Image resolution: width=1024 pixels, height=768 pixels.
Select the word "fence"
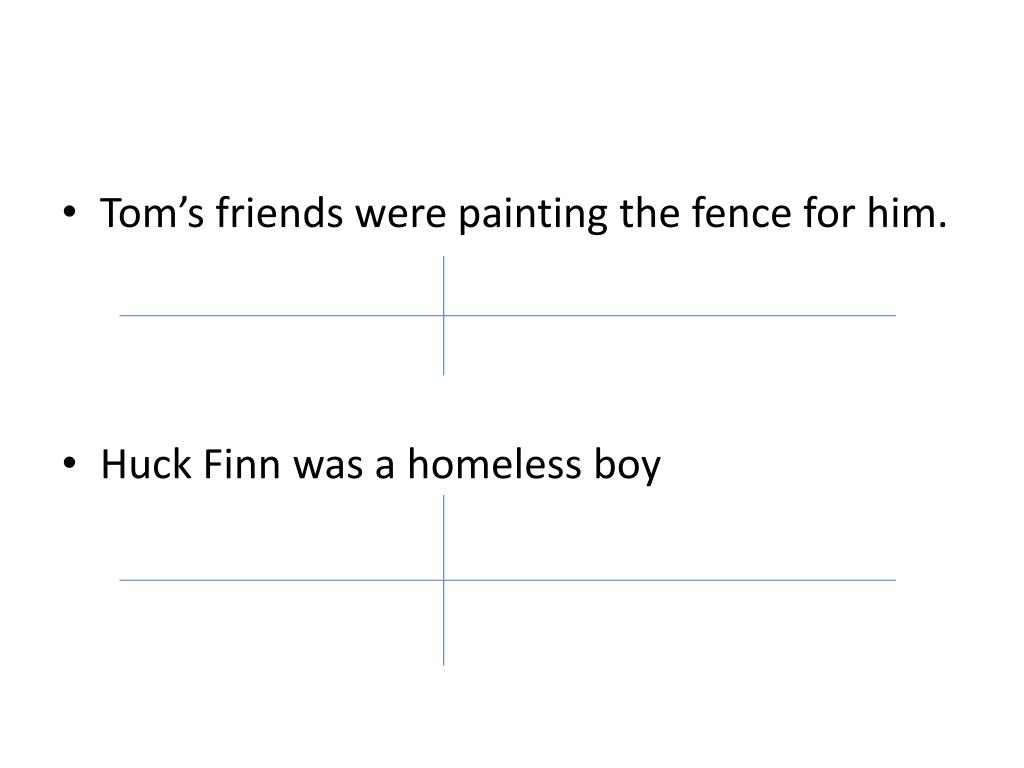point(741,212)
